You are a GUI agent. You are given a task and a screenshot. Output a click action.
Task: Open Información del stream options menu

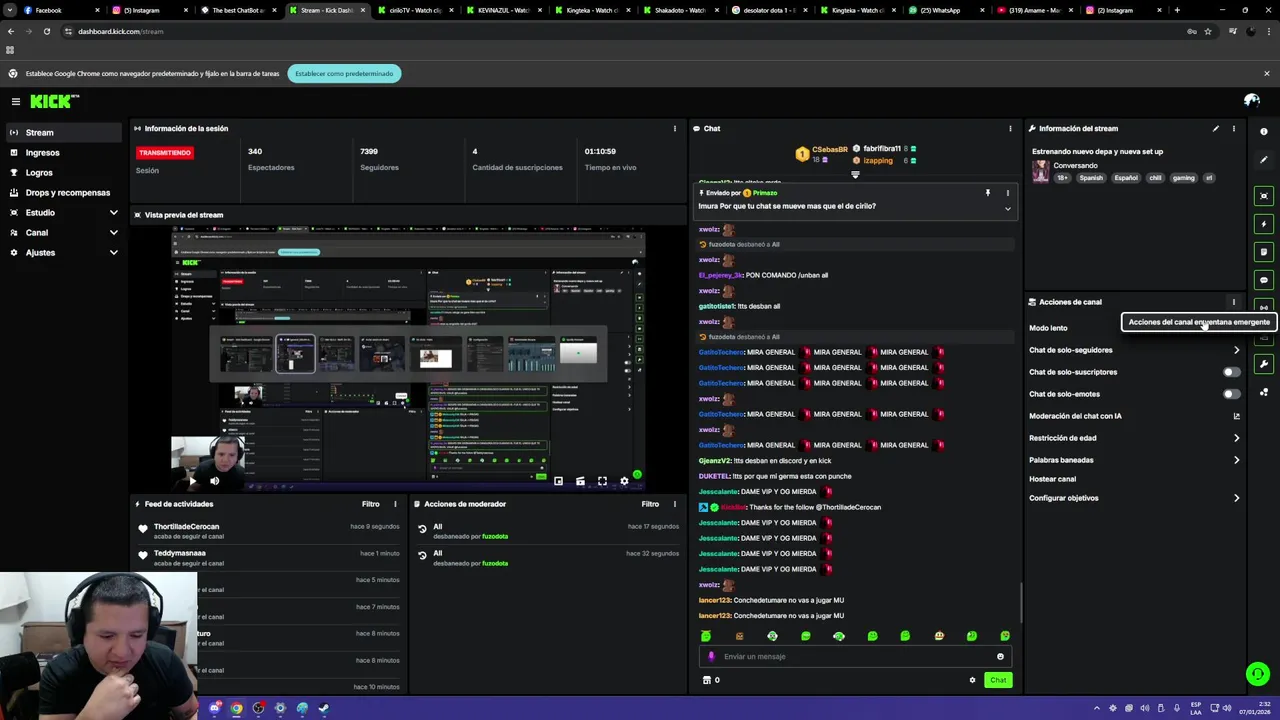point(1233,129)
